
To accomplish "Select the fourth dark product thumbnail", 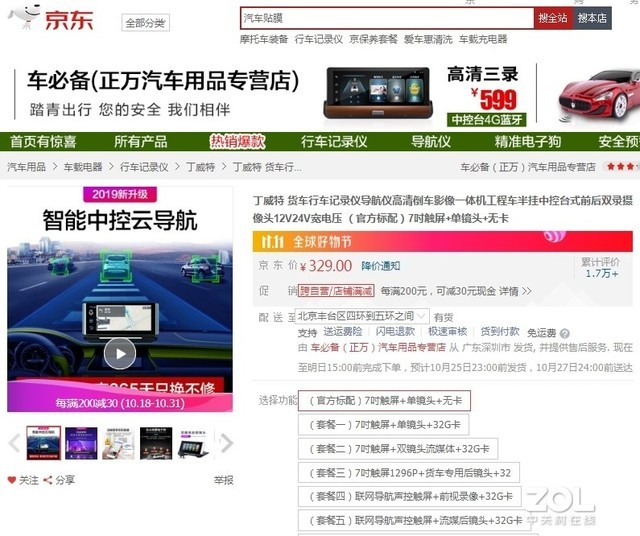I will 156,443.
